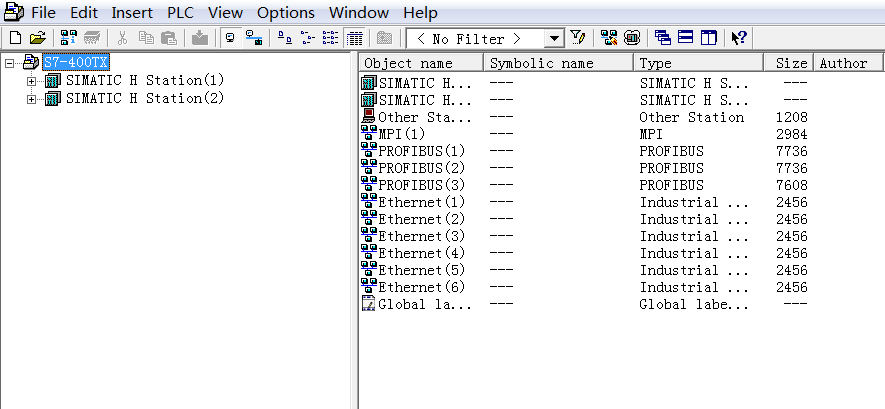Click the S7 Memory Card toolbar icon
The image size is (885, 409).
coord(92,38)
